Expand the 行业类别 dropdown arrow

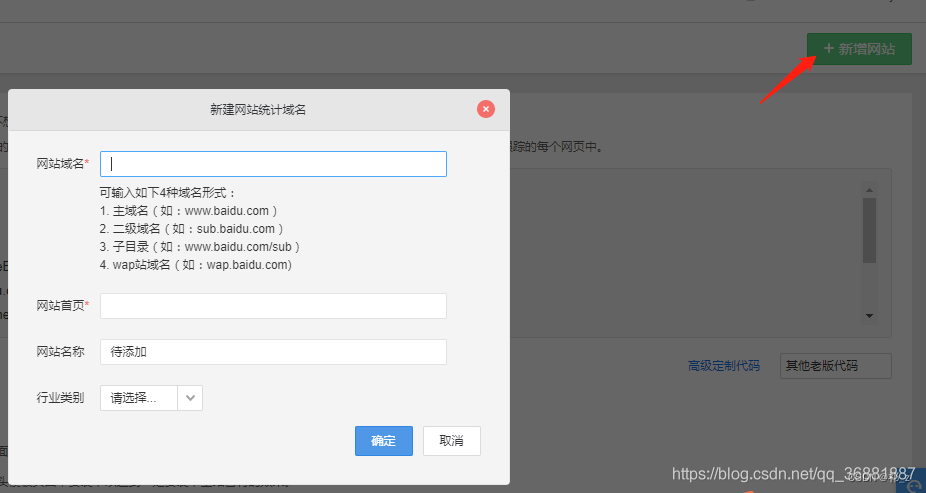click(x=191, y=398)
